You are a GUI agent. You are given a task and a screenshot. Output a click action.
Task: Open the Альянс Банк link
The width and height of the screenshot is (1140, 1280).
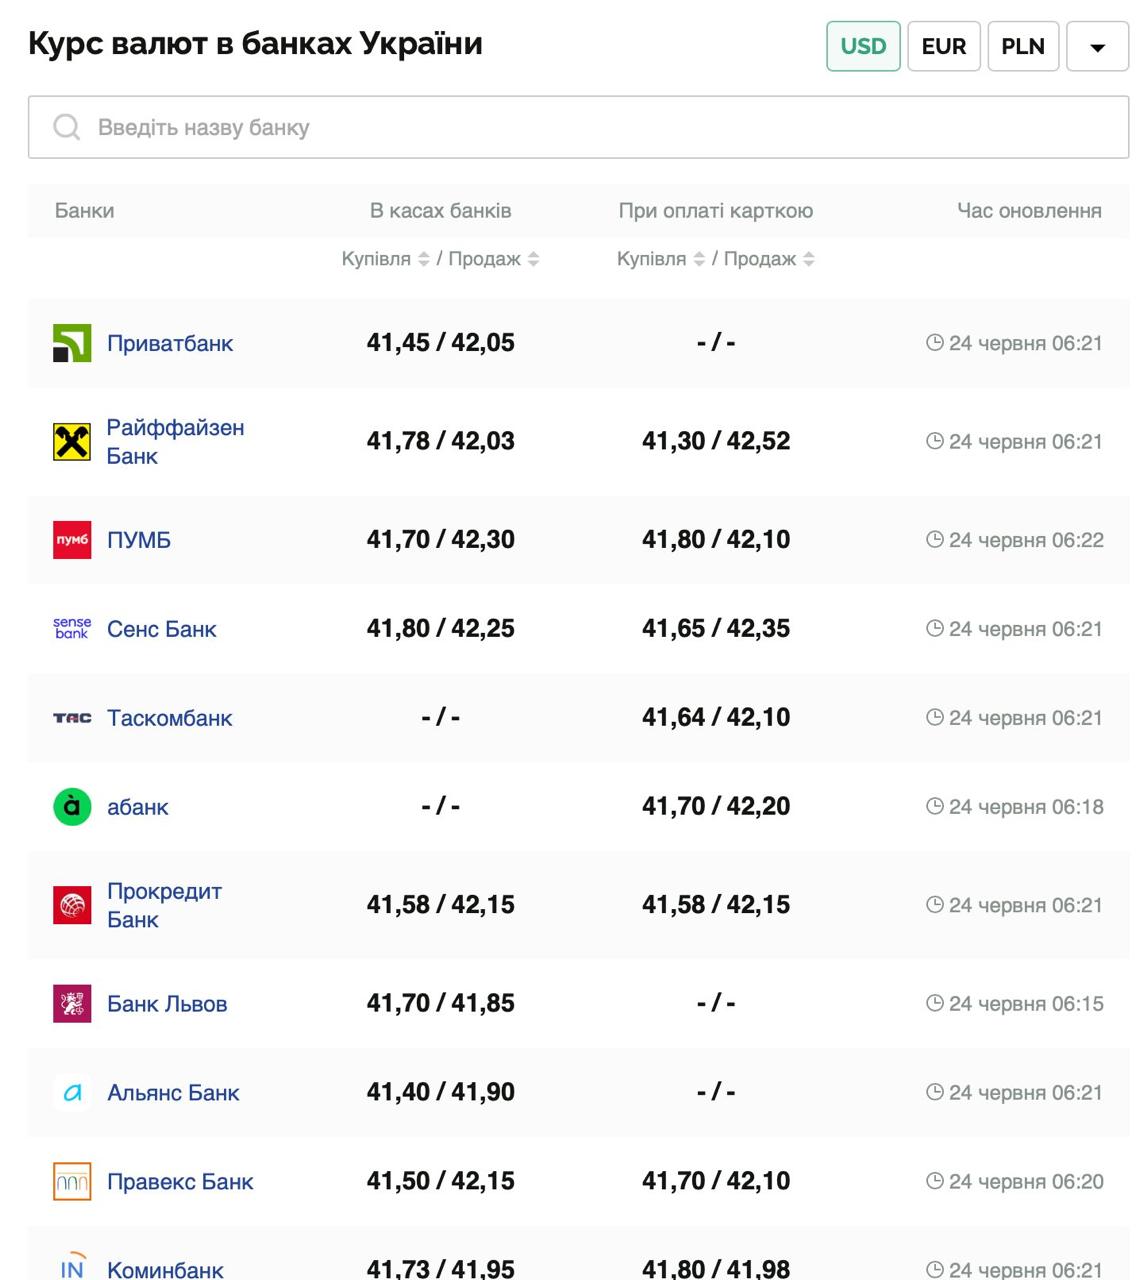173,1092
